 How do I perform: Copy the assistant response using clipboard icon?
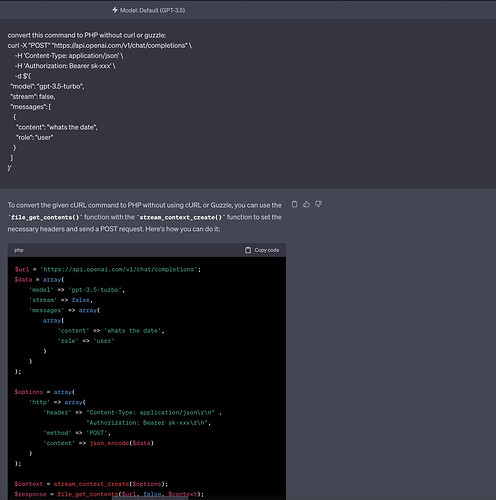[294, 204]
